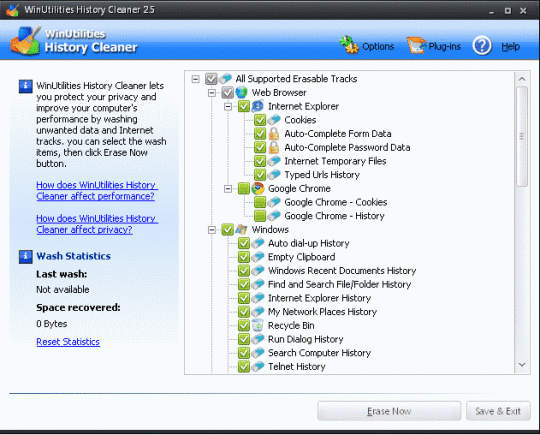The width and height of the screenshot is (540, 435).
Task: Open link about how History Cleaner affects privacy
Action: coord(97,224)
